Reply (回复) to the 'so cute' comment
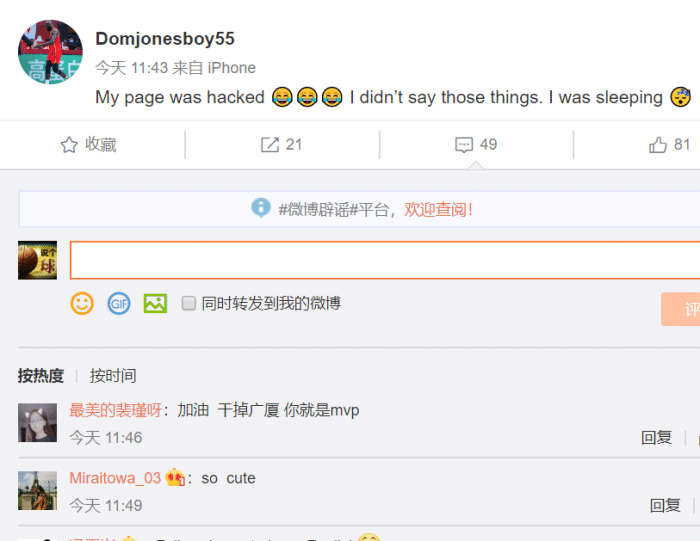This screenshot has height=541, width=700. point(665,505)
